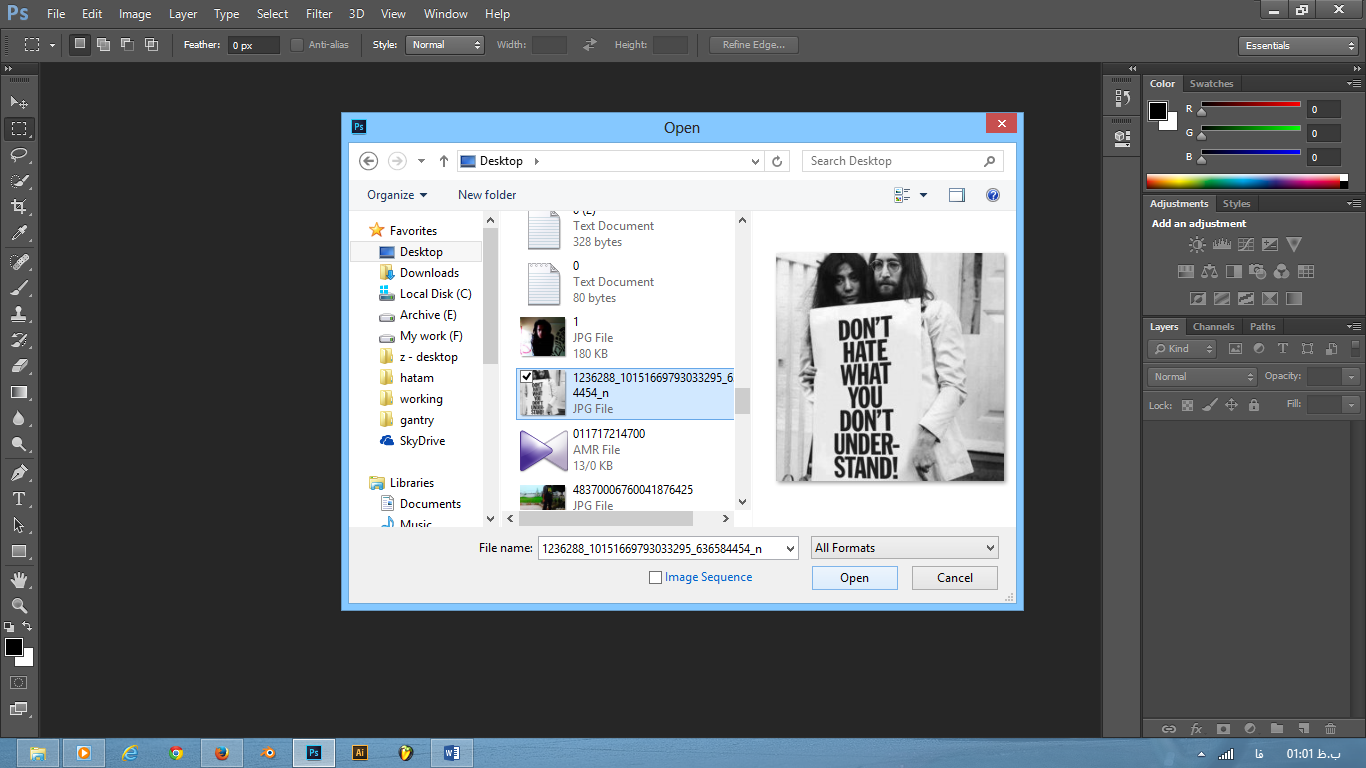Open the All Formats dropdown
This screenshot has width=1366, height=768.
(x=904, y=548)
